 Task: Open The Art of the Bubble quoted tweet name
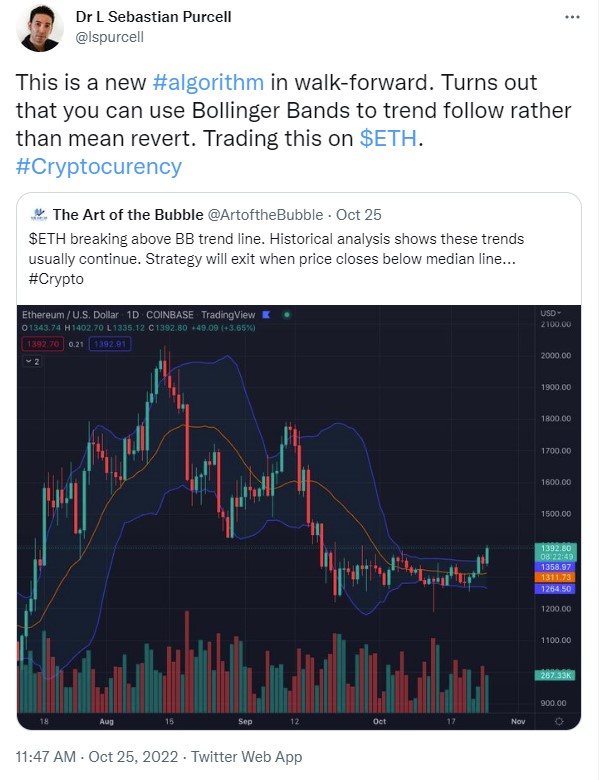128,215
